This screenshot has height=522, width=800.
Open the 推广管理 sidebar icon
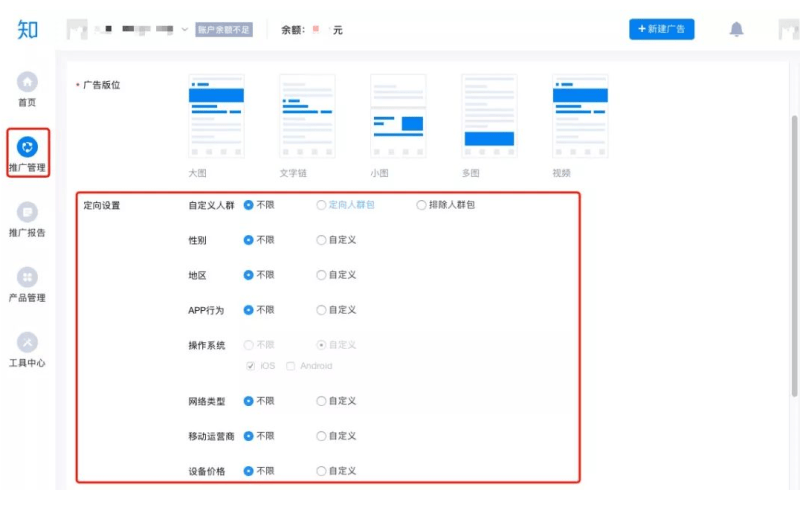pyautogui.click(x=27, y=147)
